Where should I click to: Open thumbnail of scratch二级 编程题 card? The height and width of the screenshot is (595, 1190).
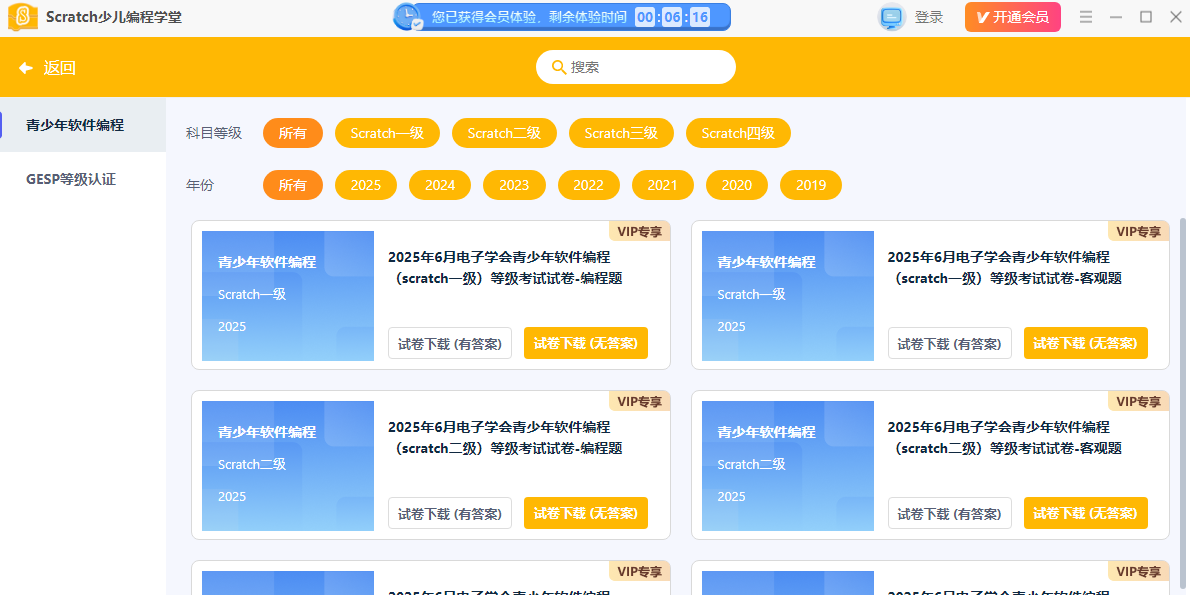tap(288, 466)
